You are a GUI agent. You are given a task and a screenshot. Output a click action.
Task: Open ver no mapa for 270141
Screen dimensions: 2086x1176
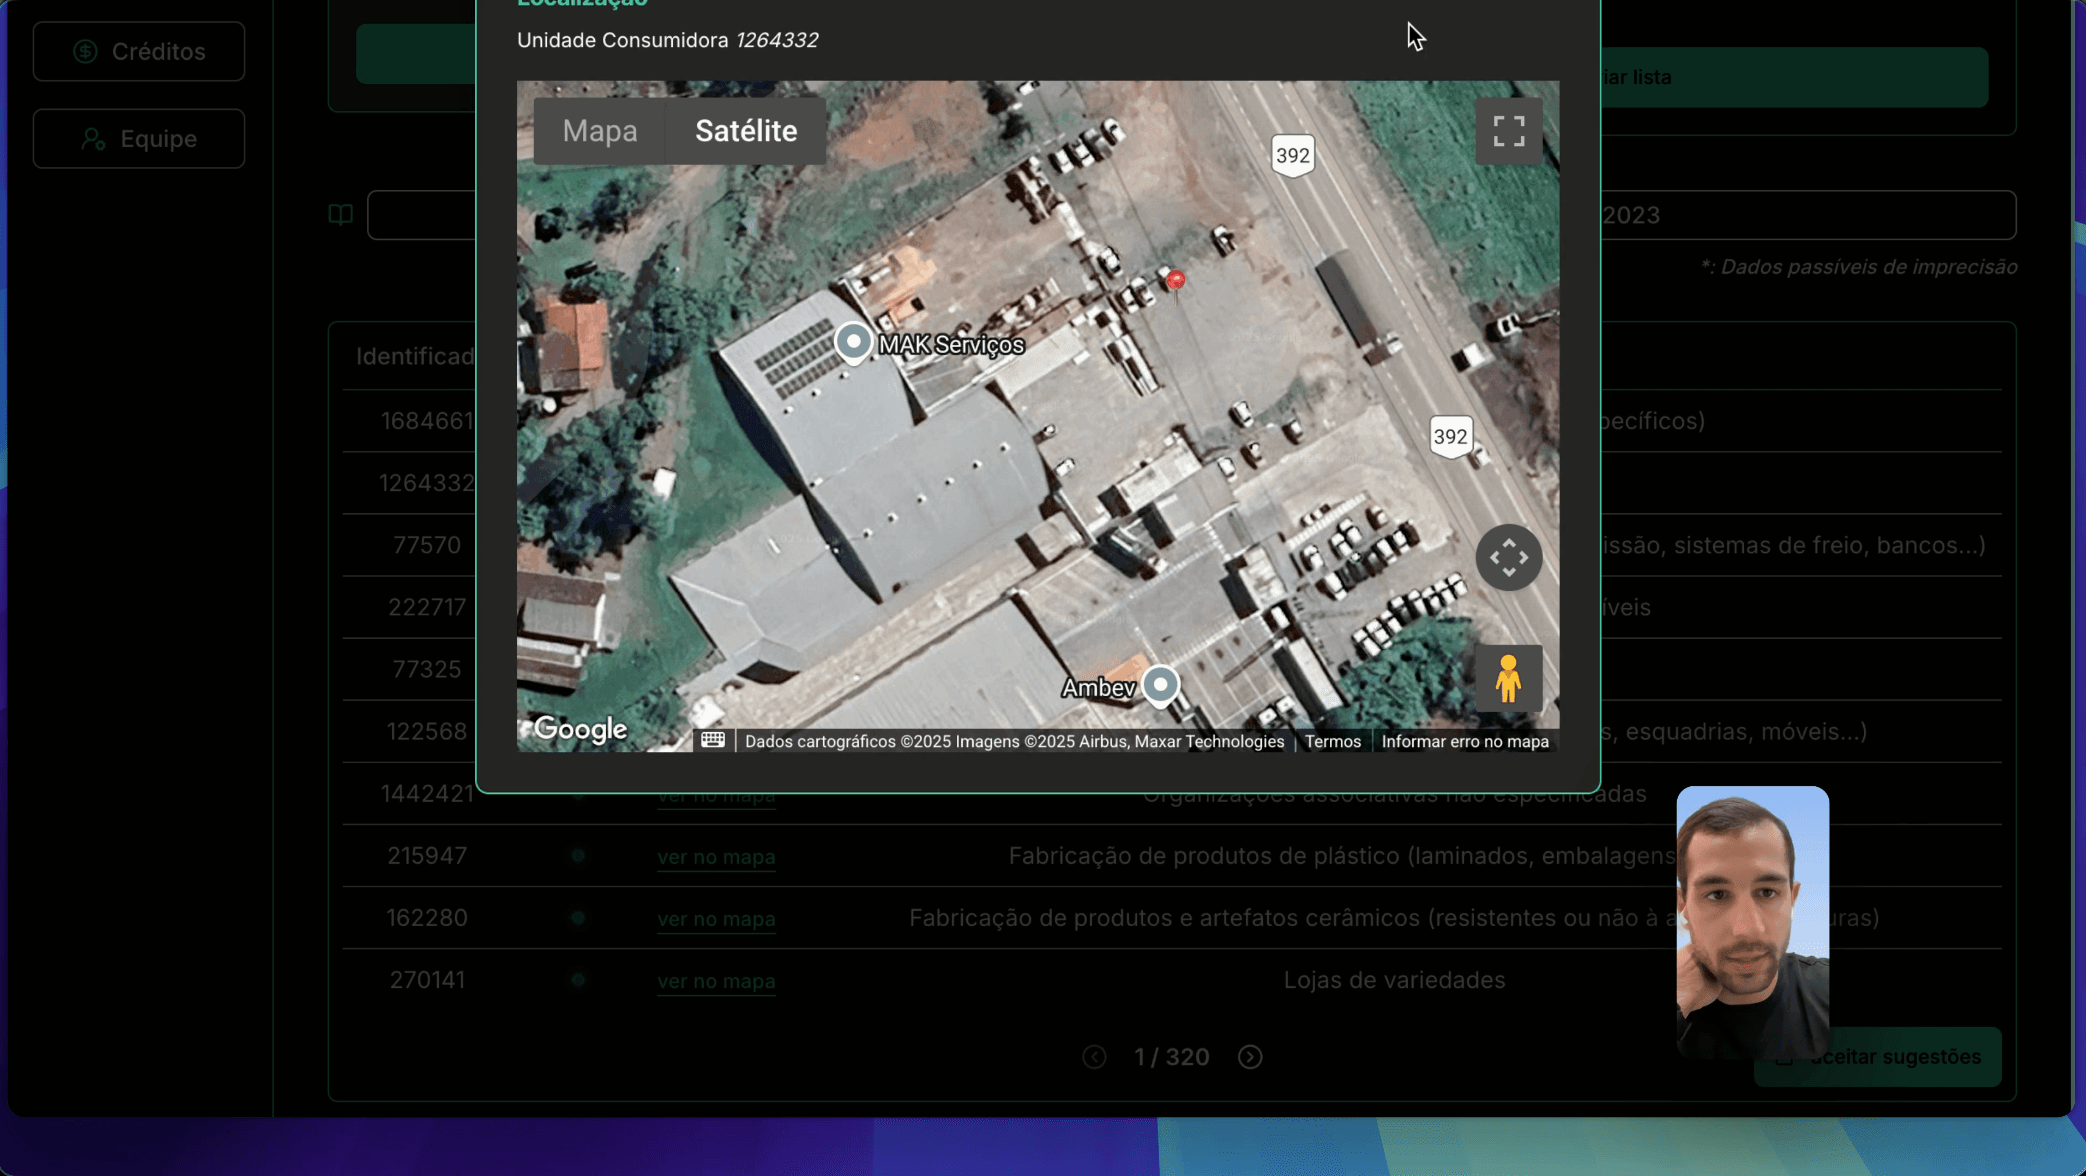tap(716, 981)
